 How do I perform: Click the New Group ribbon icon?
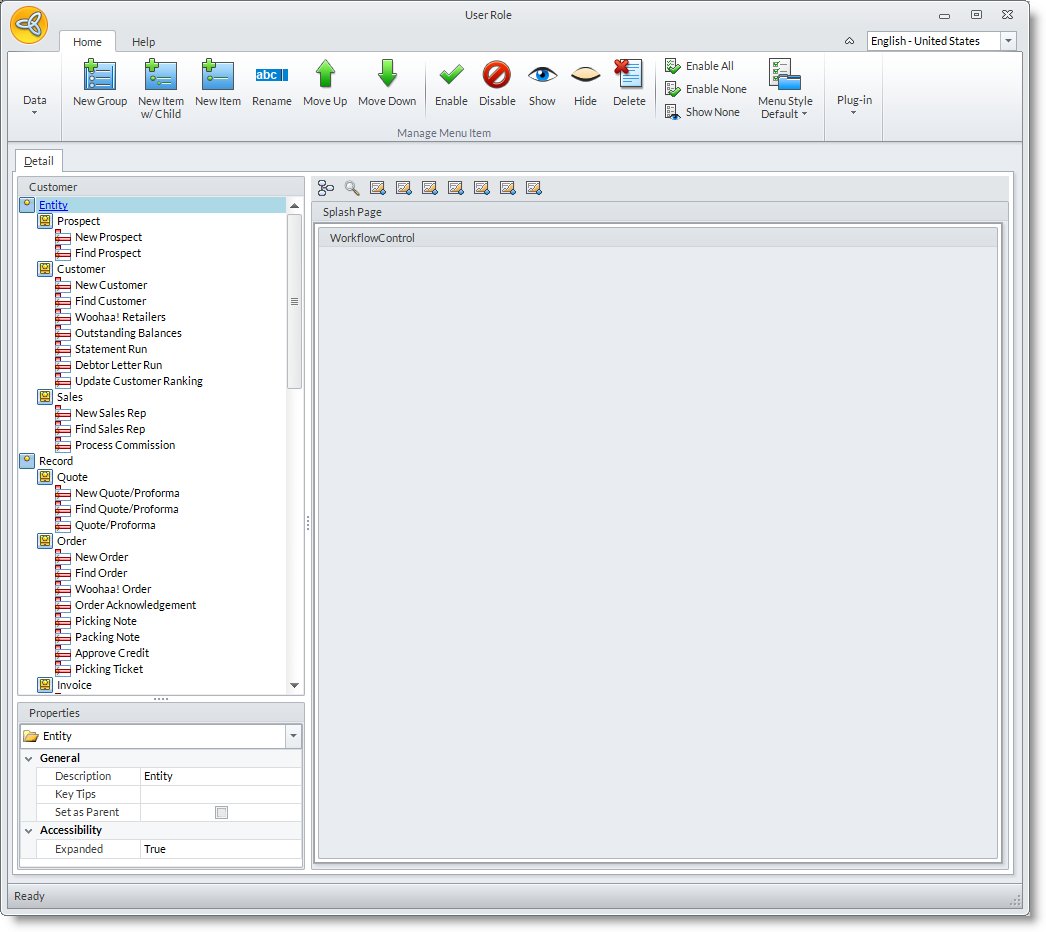(100, 77)
